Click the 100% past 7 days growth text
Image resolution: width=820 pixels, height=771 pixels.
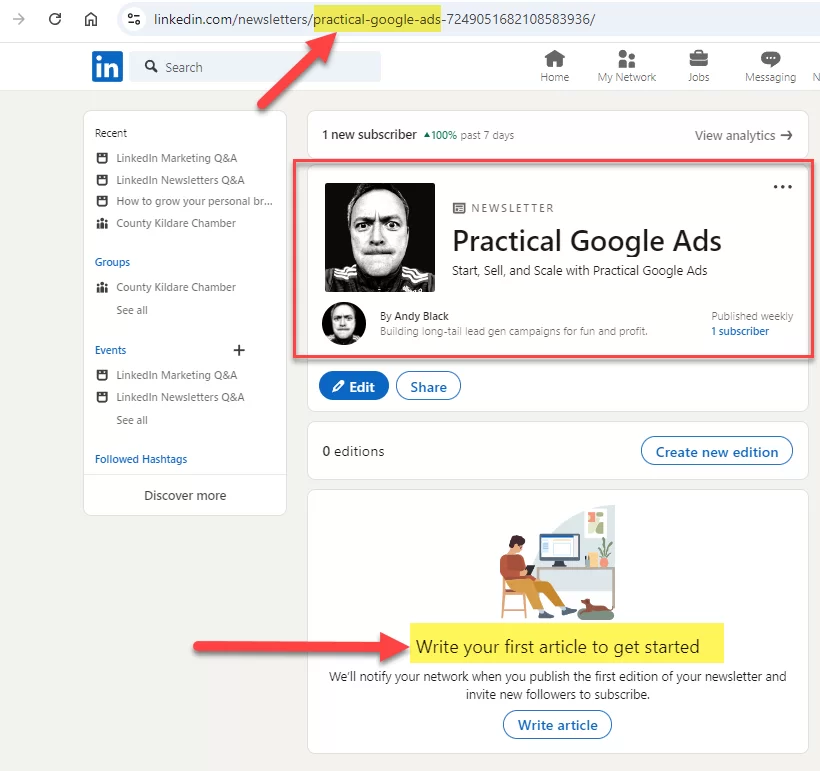coord(469,135)
